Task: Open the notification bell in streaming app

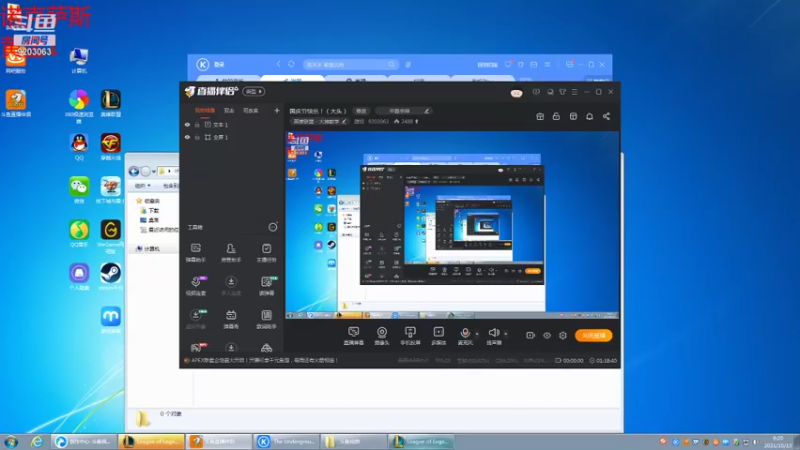Action: [589, 116]
